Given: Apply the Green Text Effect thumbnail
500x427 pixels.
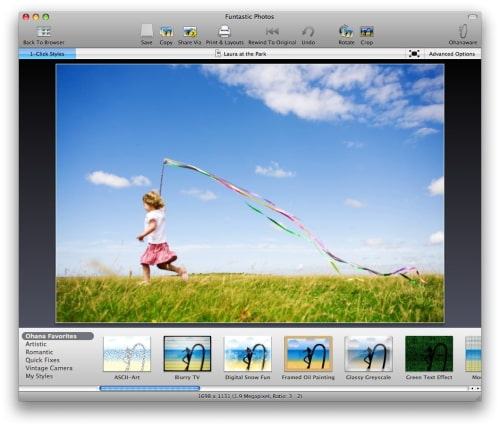Looking at the screenshot, I should (429, 354).
